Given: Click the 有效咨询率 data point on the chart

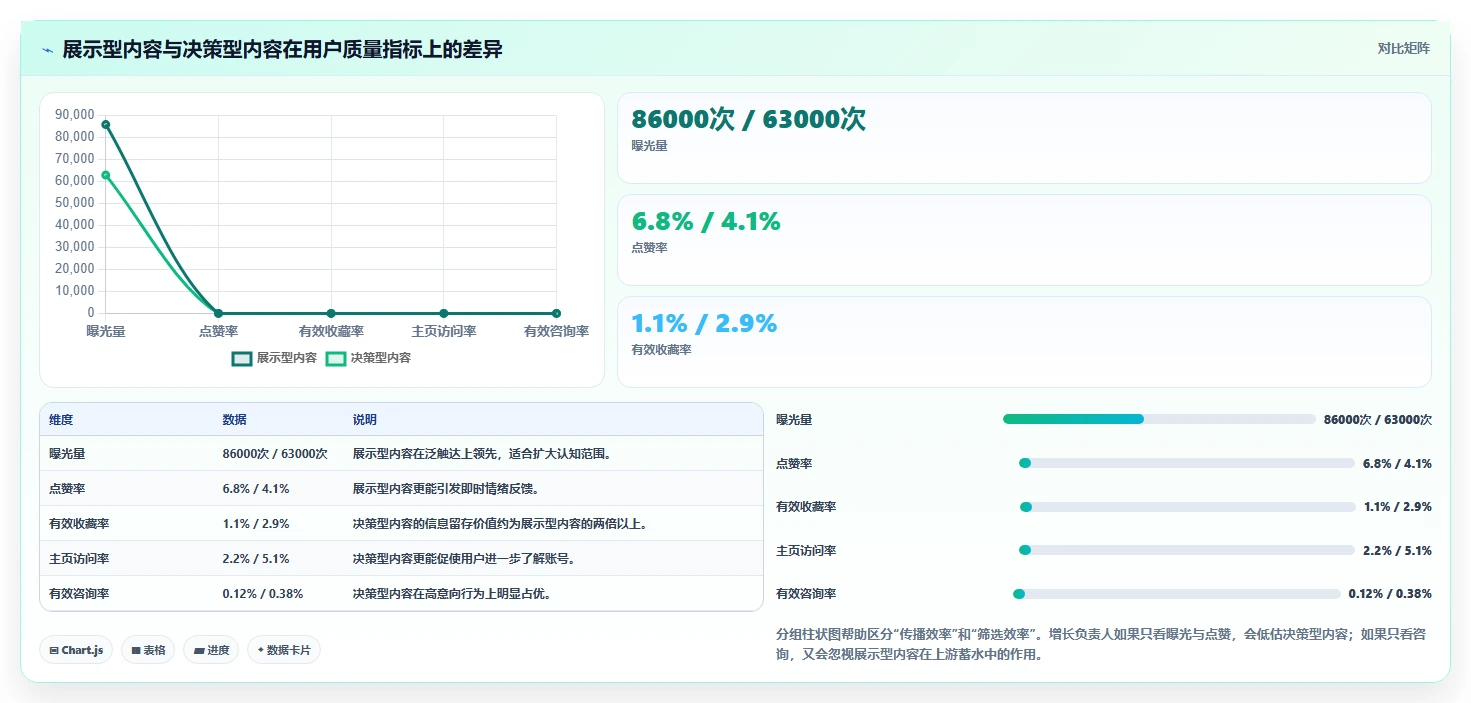Looking at the screenshot, I should click(x=556, y=313).
